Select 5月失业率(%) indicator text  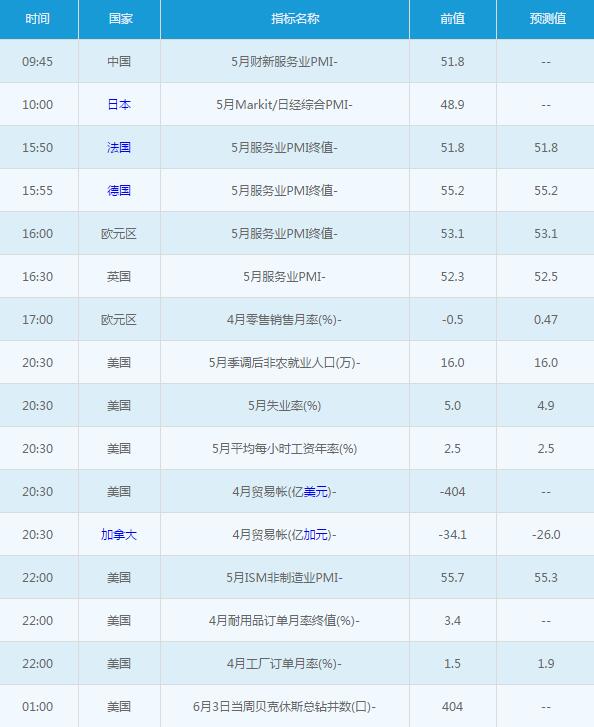(284, 406)
